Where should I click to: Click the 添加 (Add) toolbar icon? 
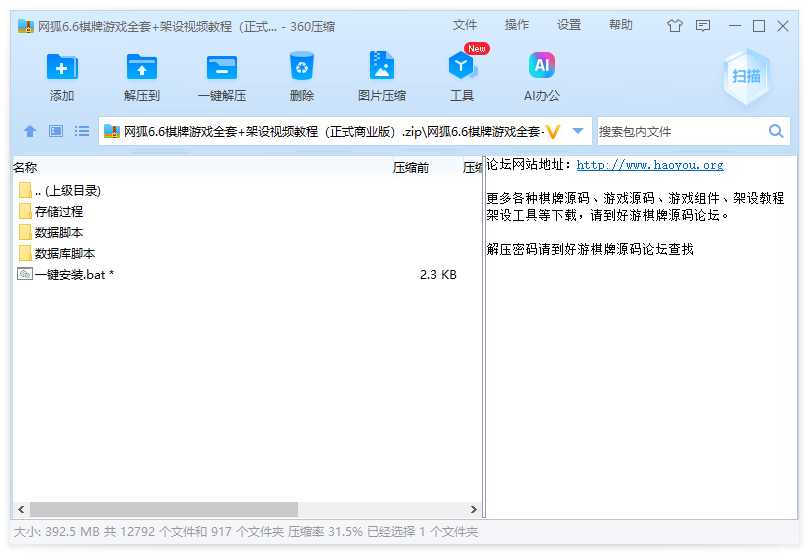point(62,67)
